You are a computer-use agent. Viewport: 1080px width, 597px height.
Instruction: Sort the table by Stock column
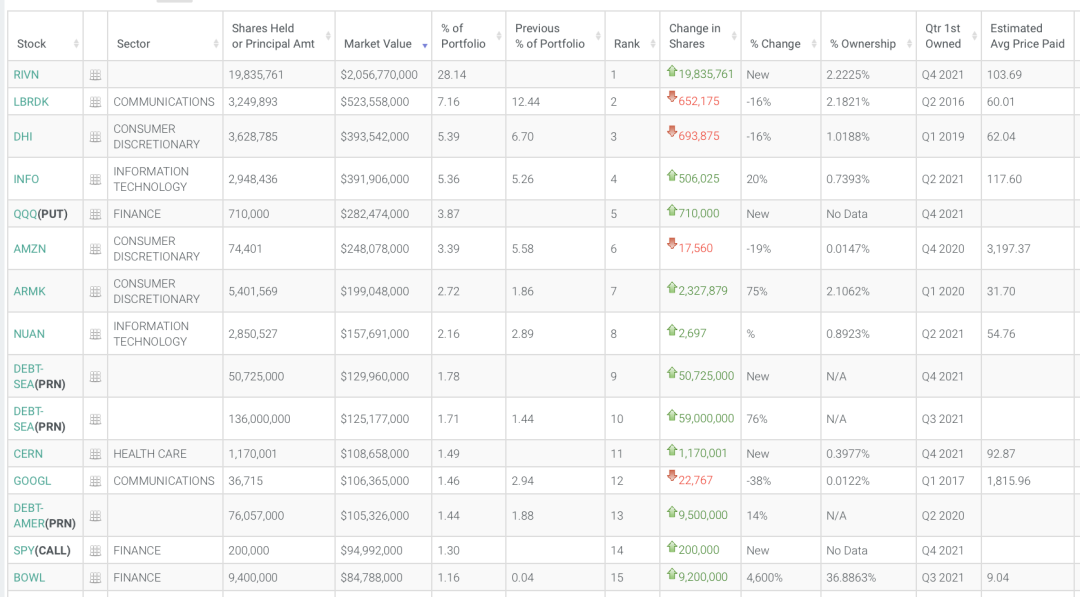(45, 36)
